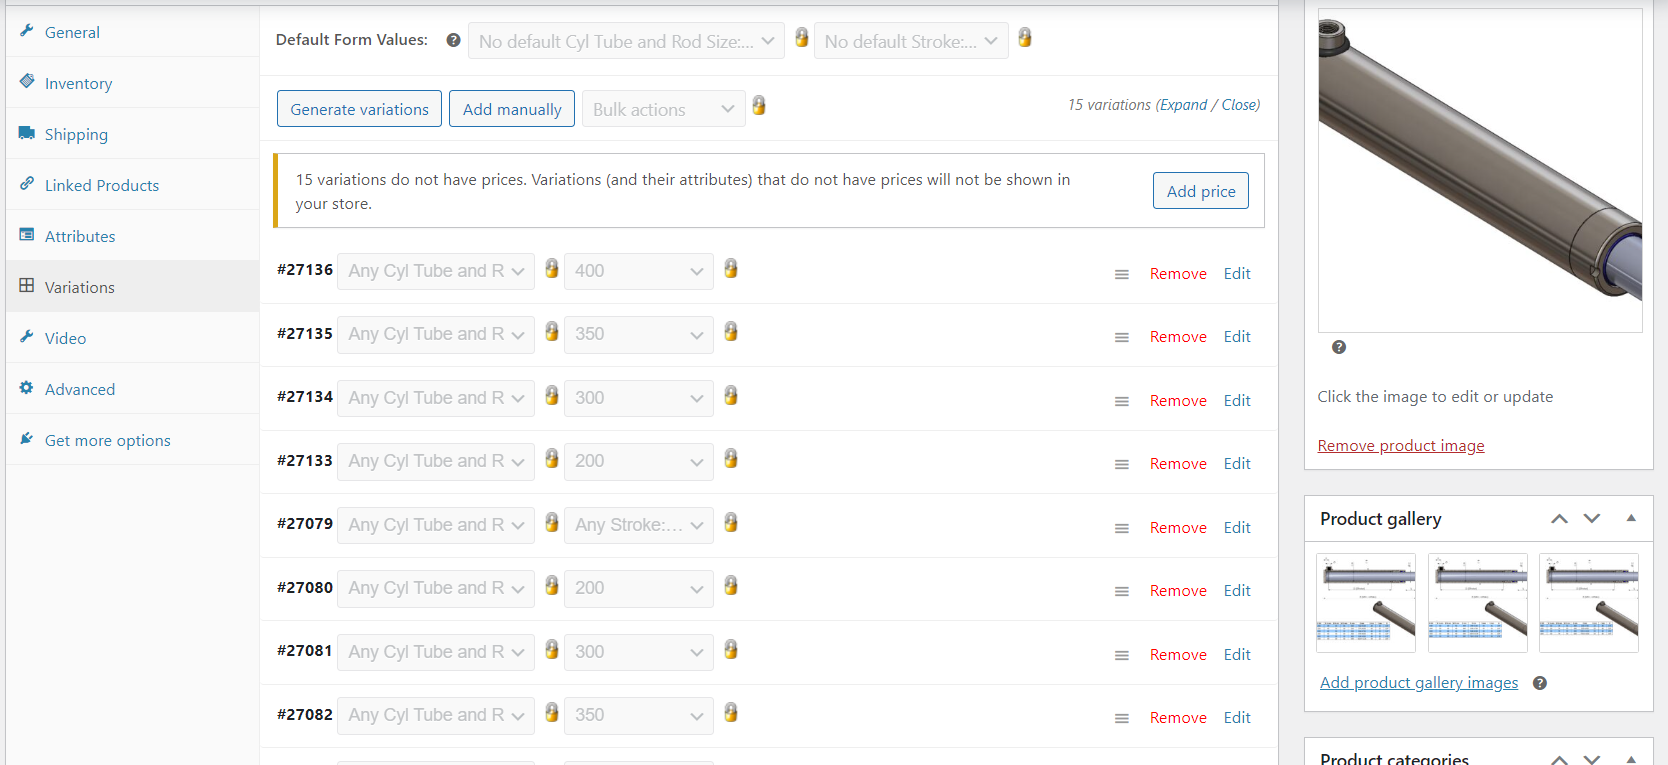1668x765 pixels.
Task: Click help icon beside Add product gallery images
Action: coord(1540,683)
